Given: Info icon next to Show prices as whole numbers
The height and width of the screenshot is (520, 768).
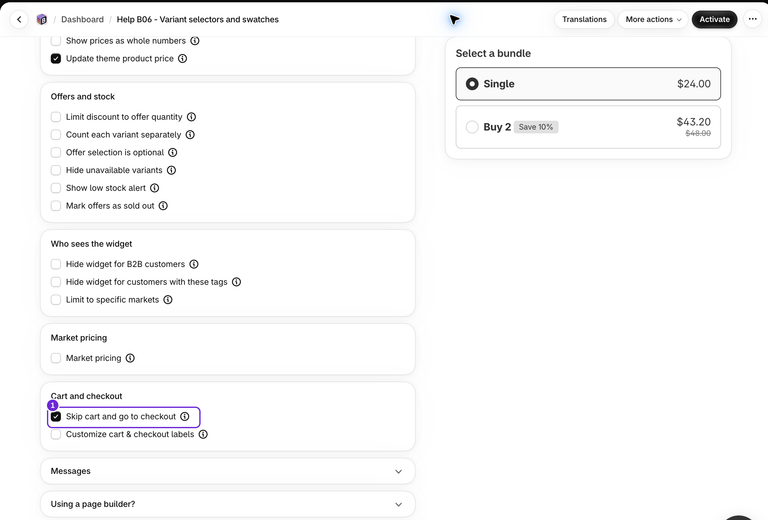Looking at the screenshot, I should (x=195, y=41).
